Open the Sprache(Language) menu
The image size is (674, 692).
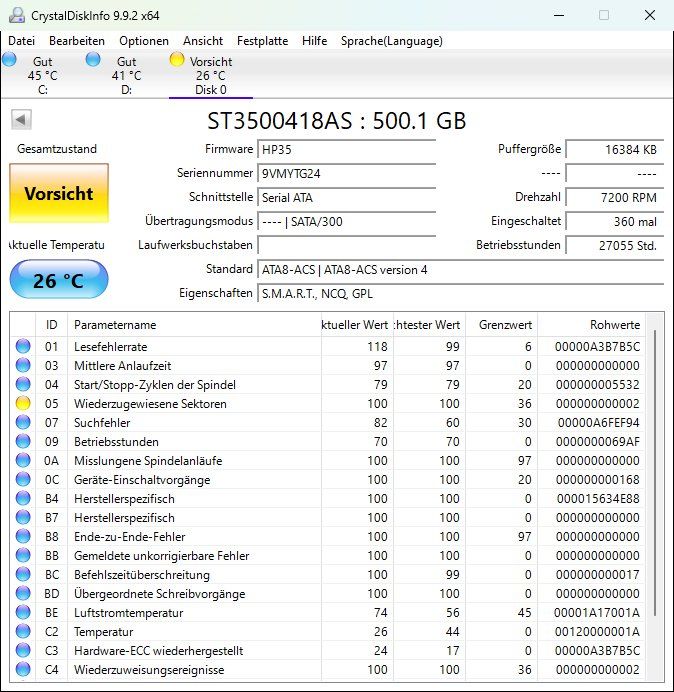392,41
